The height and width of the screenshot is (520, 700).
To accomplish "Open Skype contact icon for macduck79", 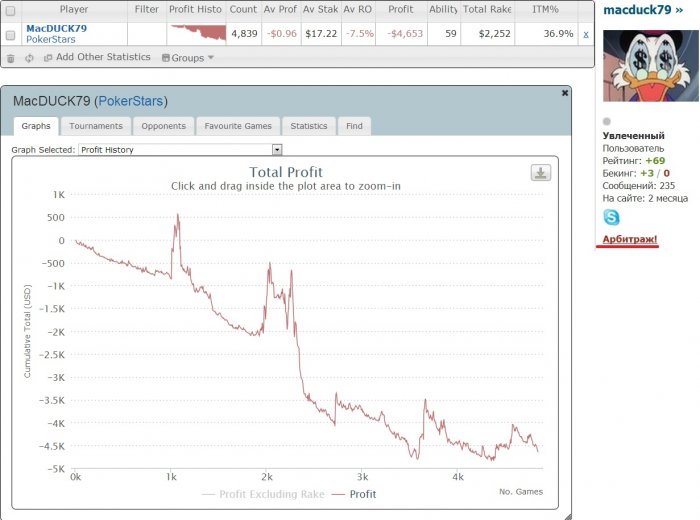I will [x=611, y=217].
